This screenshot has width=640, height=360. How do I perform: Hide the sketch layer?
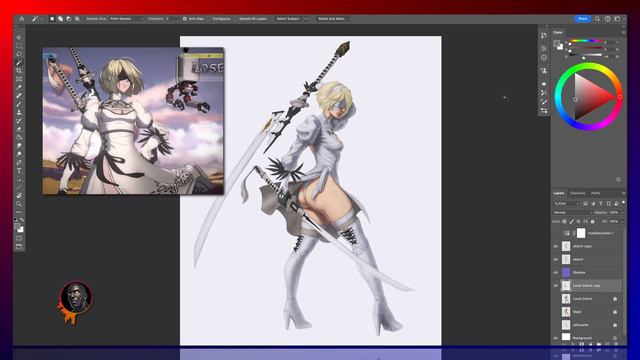(x=556, y=260)
